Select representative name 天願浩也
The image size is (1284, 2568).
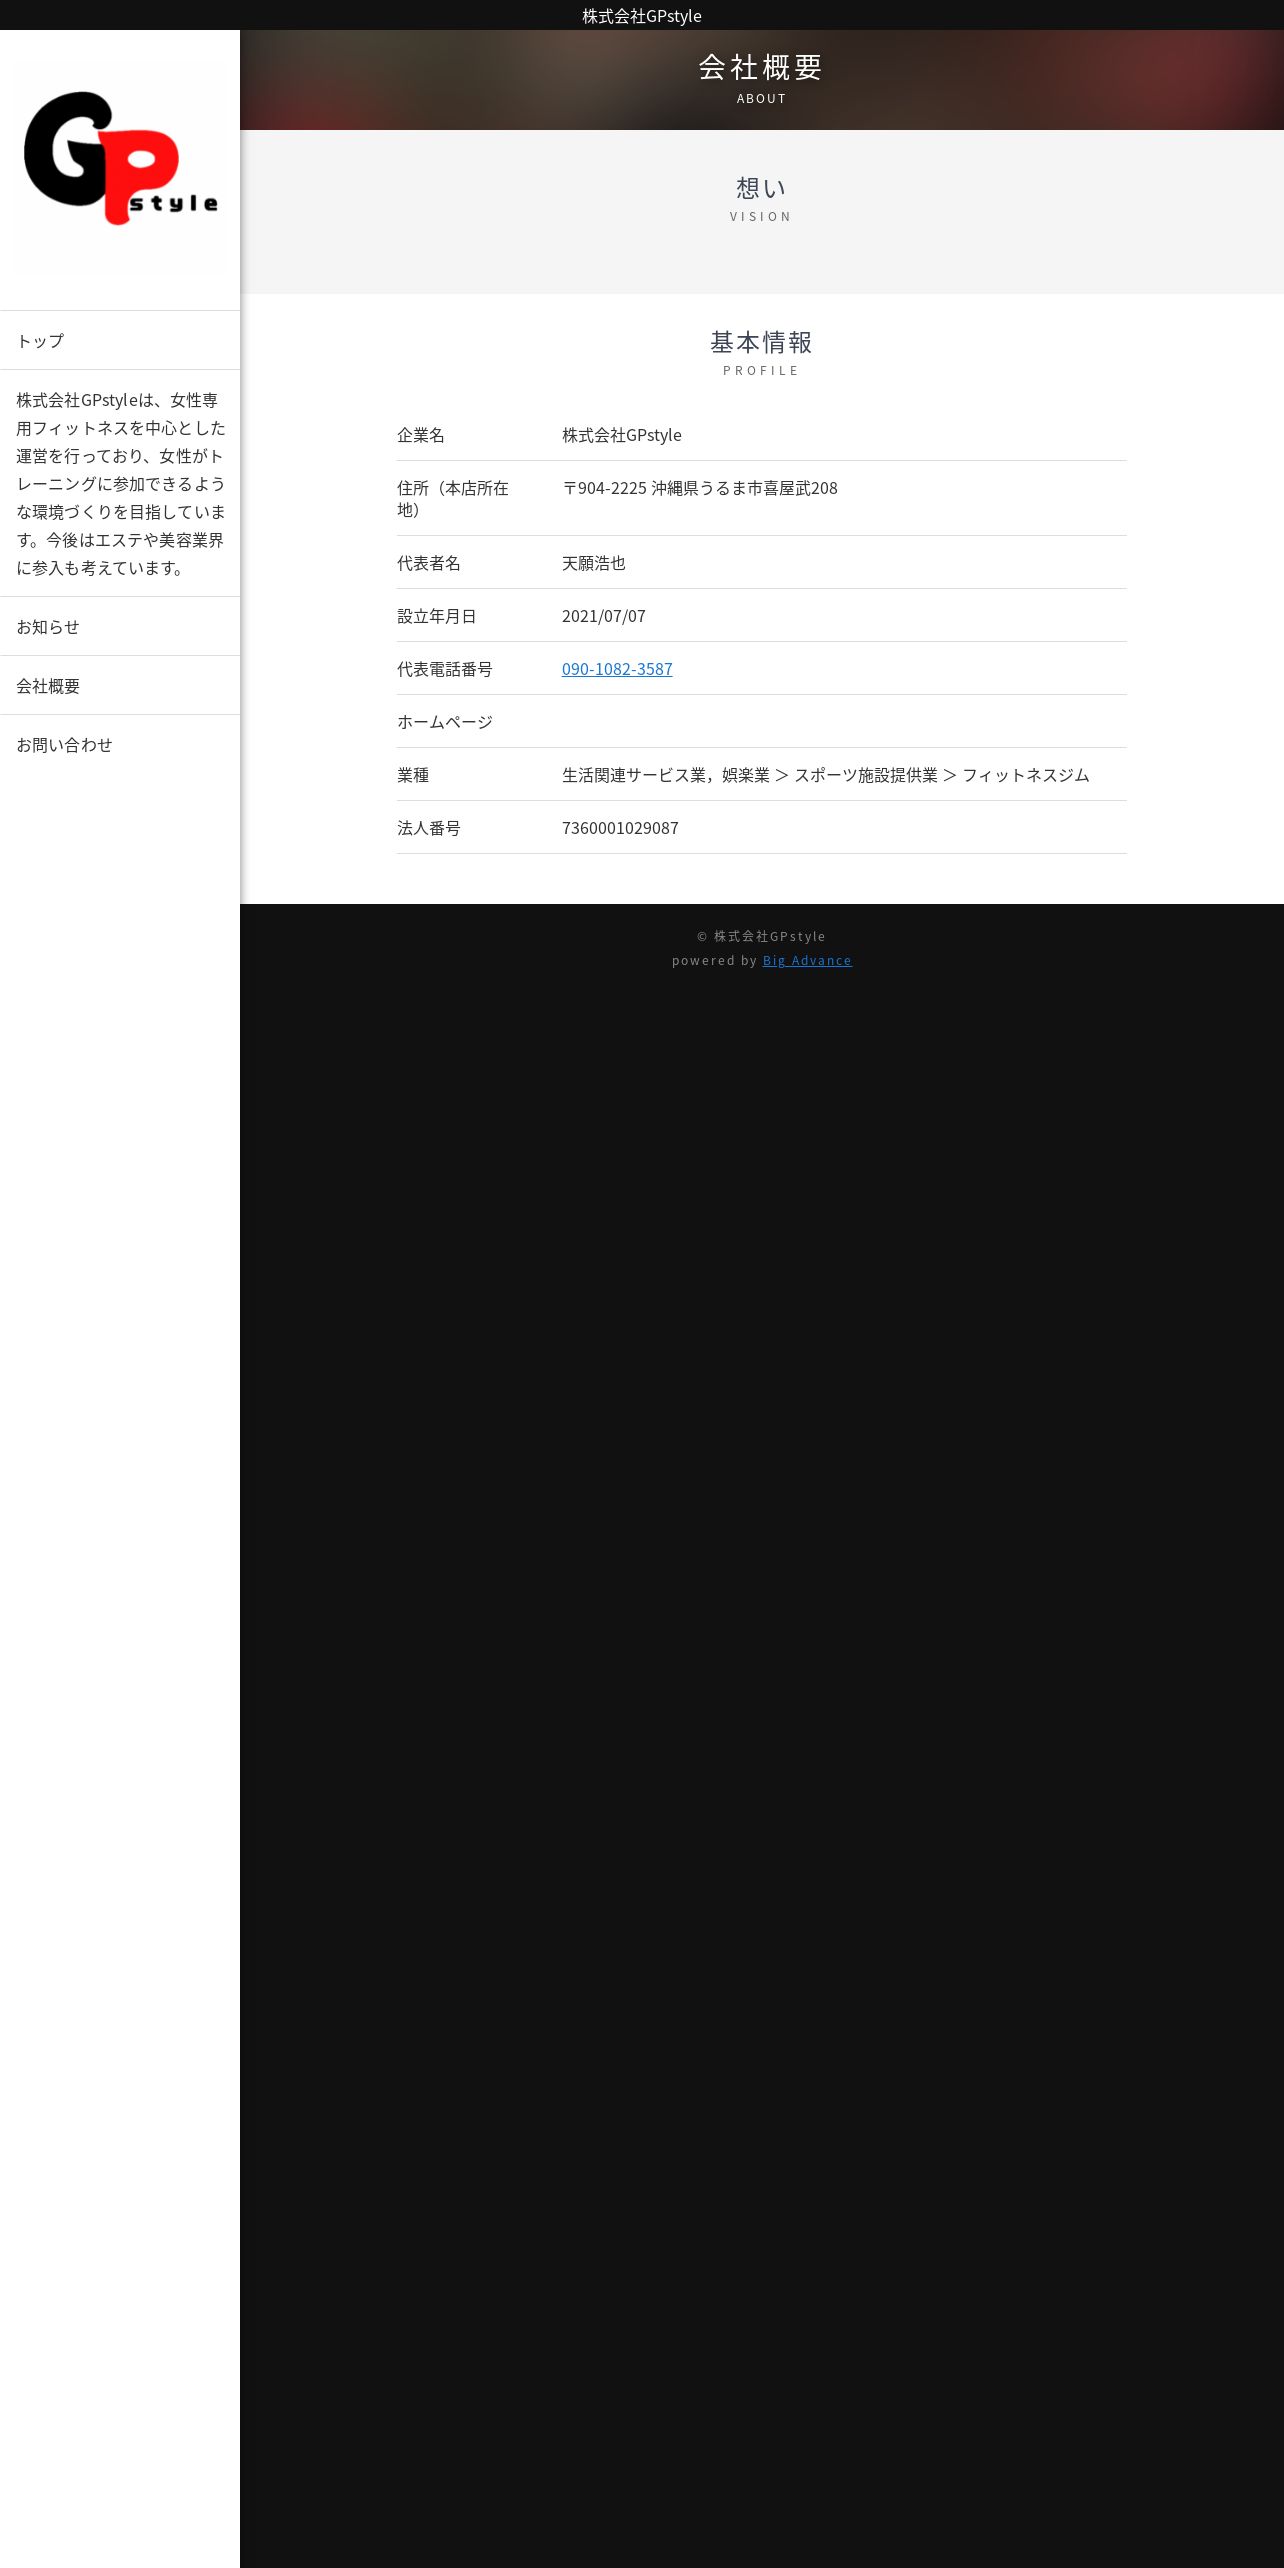(x=594, y=563)
